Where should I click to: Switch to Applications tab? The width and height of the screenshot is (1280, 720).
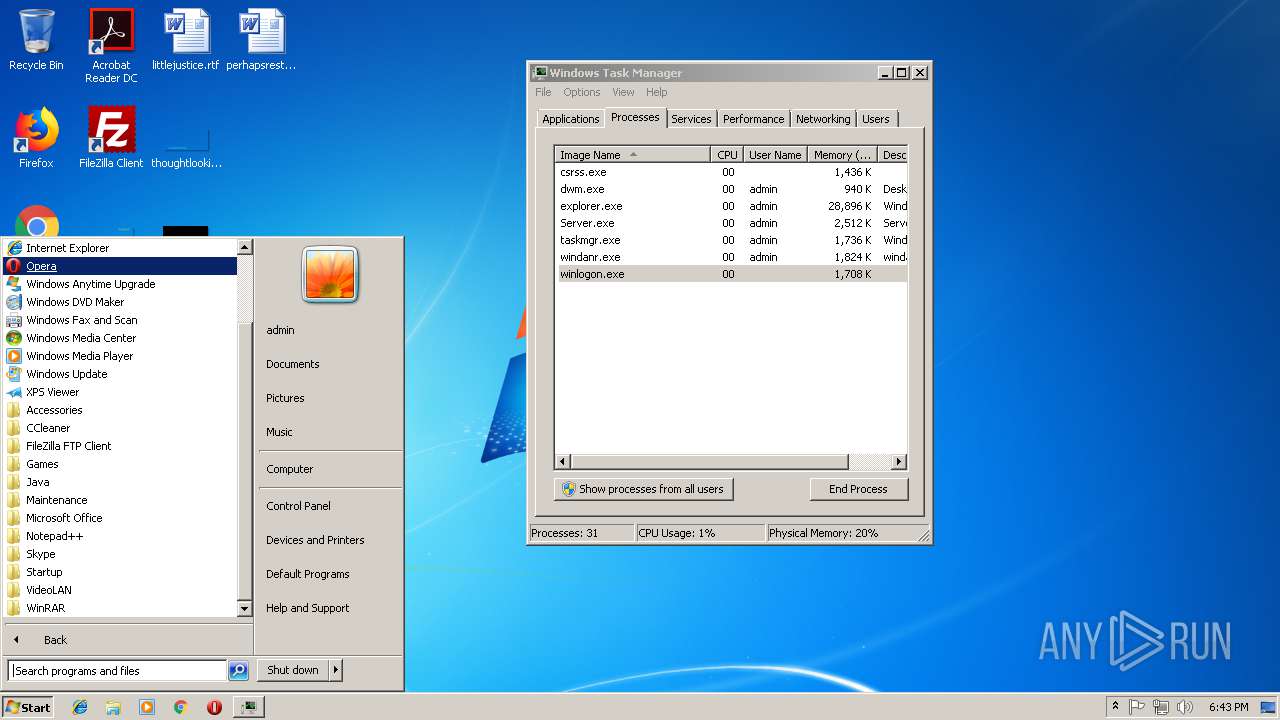tap(570, 119)
